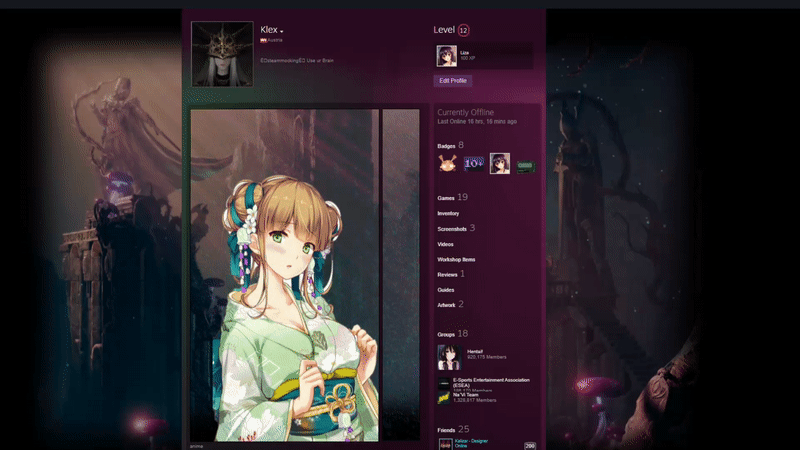Viewport: 800px width, 450px height.
Task: Open the green circuit board badge icon
Action: (526, 166)
